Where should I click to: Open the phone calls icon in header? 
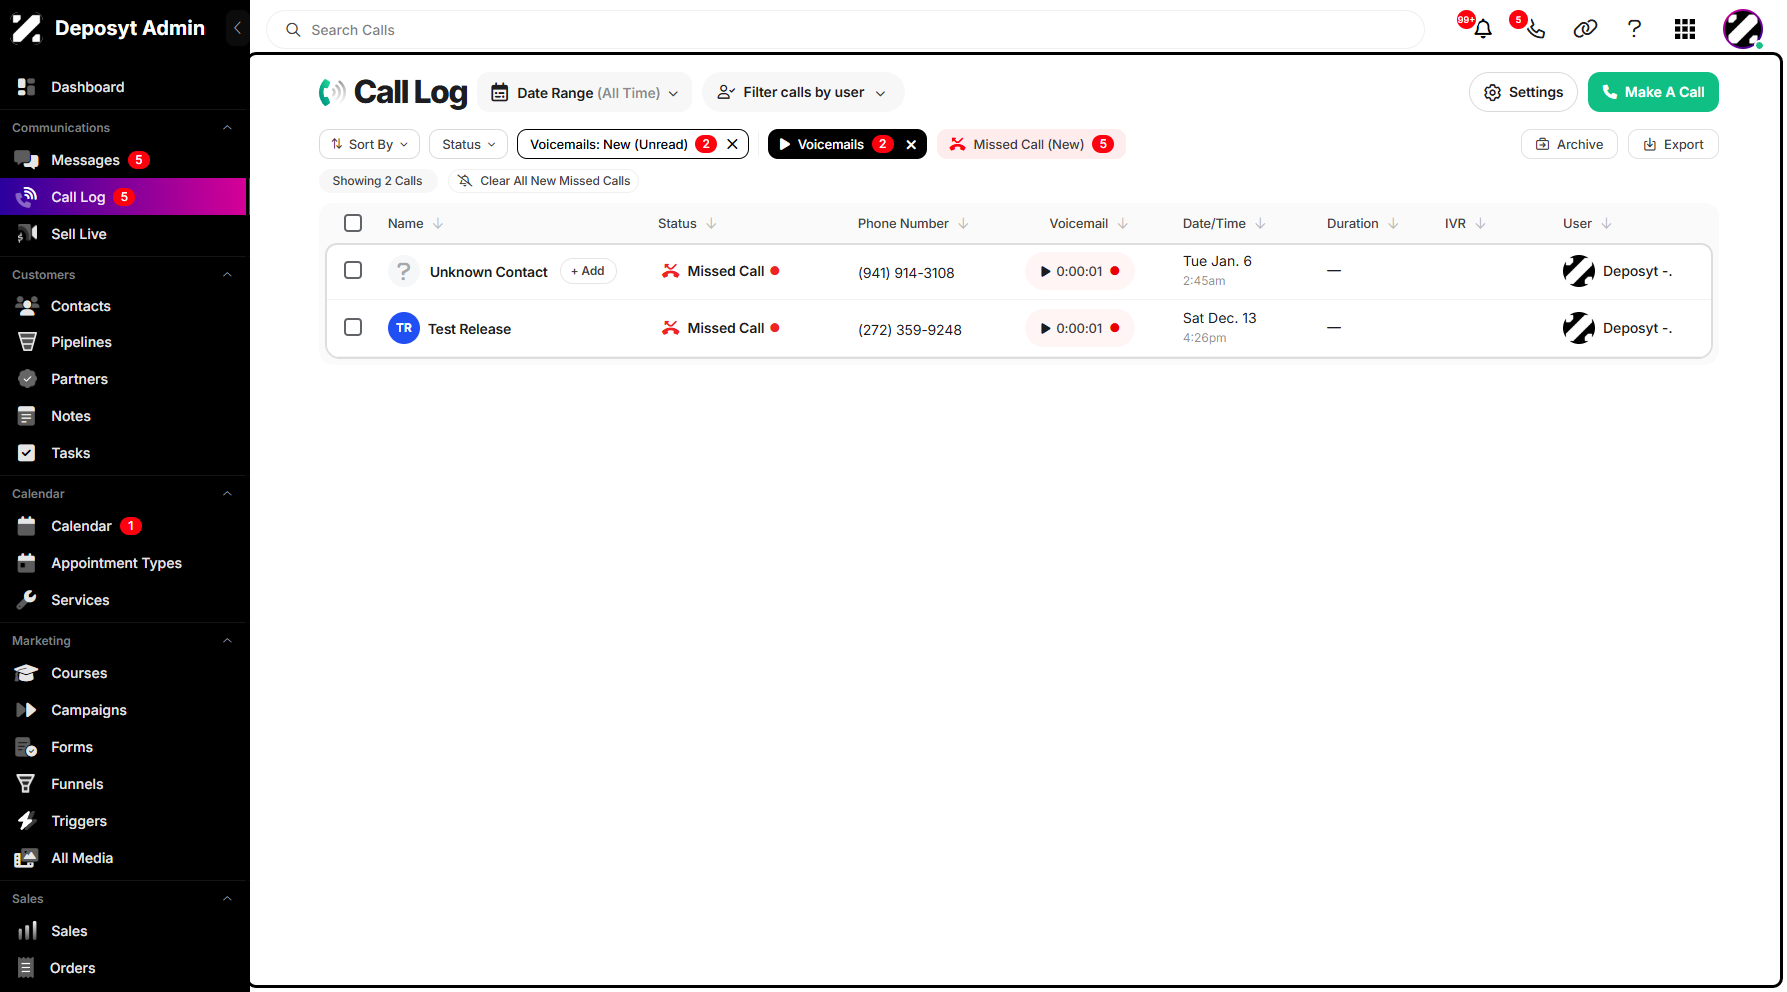pos(1535,29)
